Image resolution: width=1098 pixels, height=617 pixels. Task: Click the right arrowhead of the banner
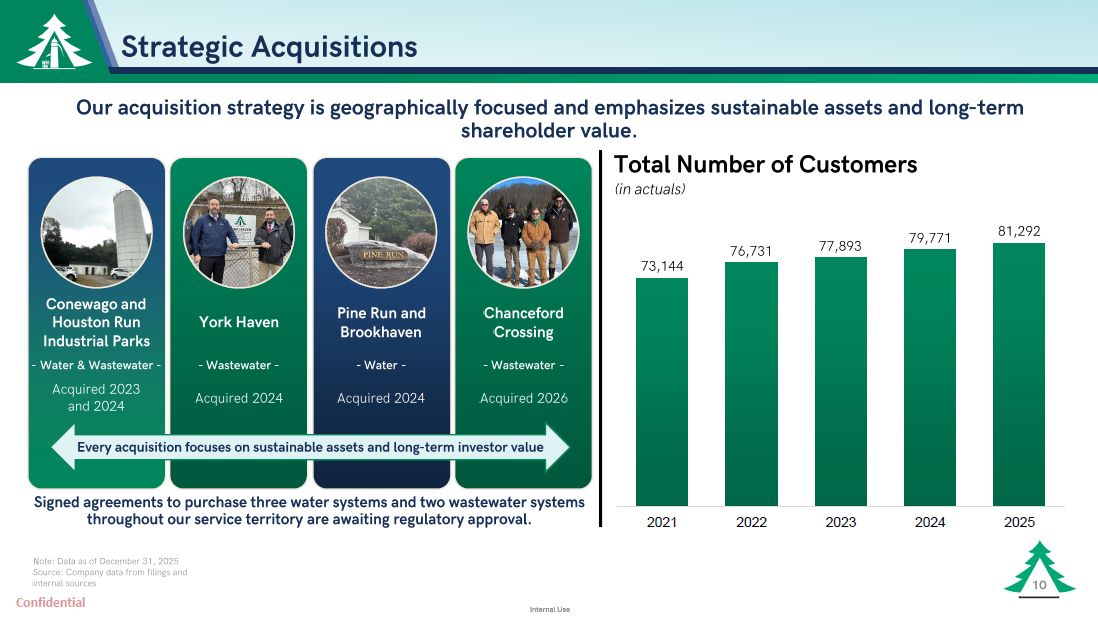point(556,447)
